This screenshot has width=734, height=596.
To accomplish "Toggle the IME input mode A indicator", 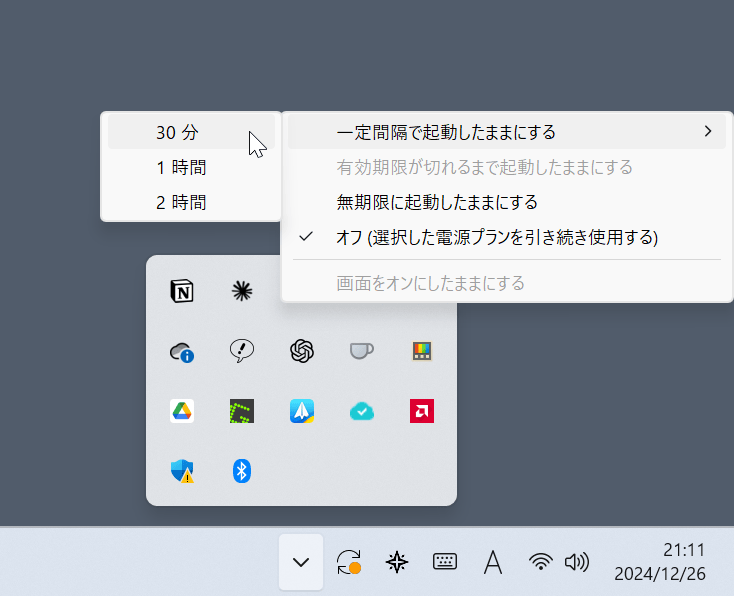I will point(492,562).
